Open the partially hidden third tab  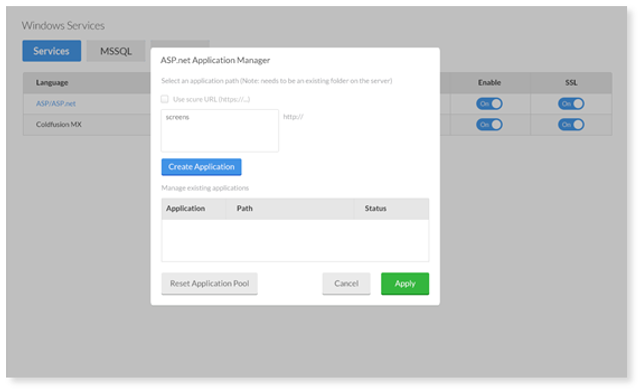click(x=180, y=44)
